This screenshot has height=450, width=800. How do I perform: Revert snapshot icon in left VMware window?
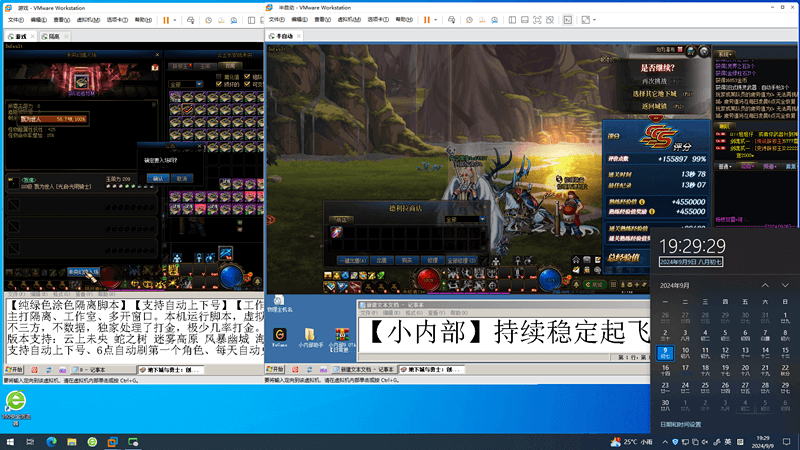tap(221, 20)
